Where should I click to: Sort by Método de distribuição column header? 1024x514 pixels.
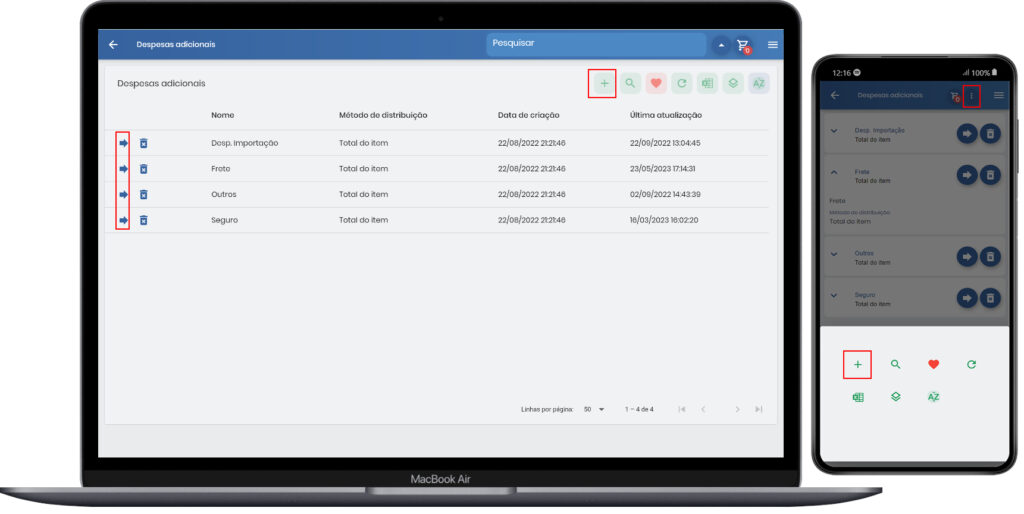(383, 115)
